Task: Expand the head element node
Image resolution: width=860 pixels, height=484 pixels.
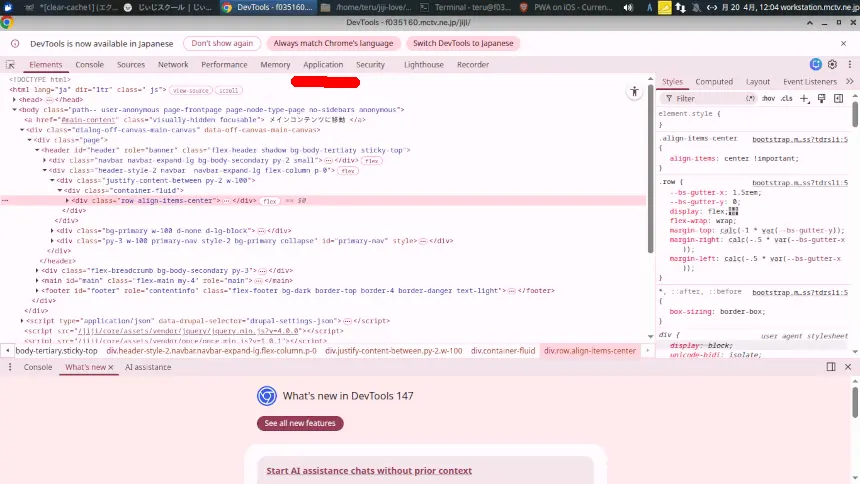Action: [x=14, y=99]
